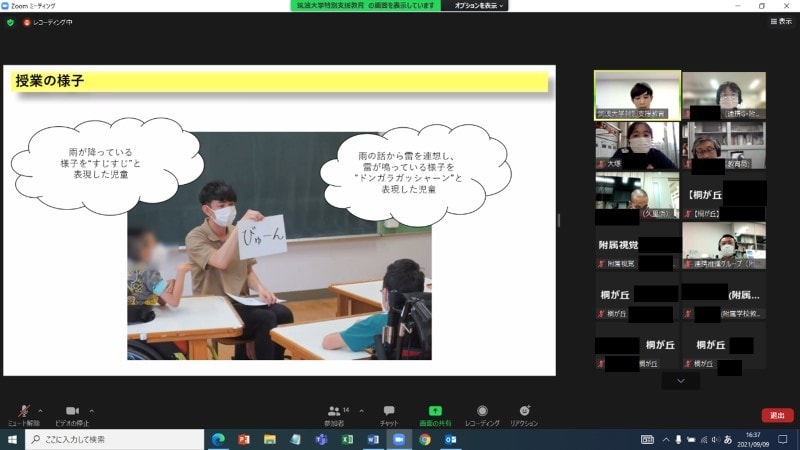Screen dimensions: 800x450
Task: Expand the view options dropdown at top
Action: coord(479,6)
